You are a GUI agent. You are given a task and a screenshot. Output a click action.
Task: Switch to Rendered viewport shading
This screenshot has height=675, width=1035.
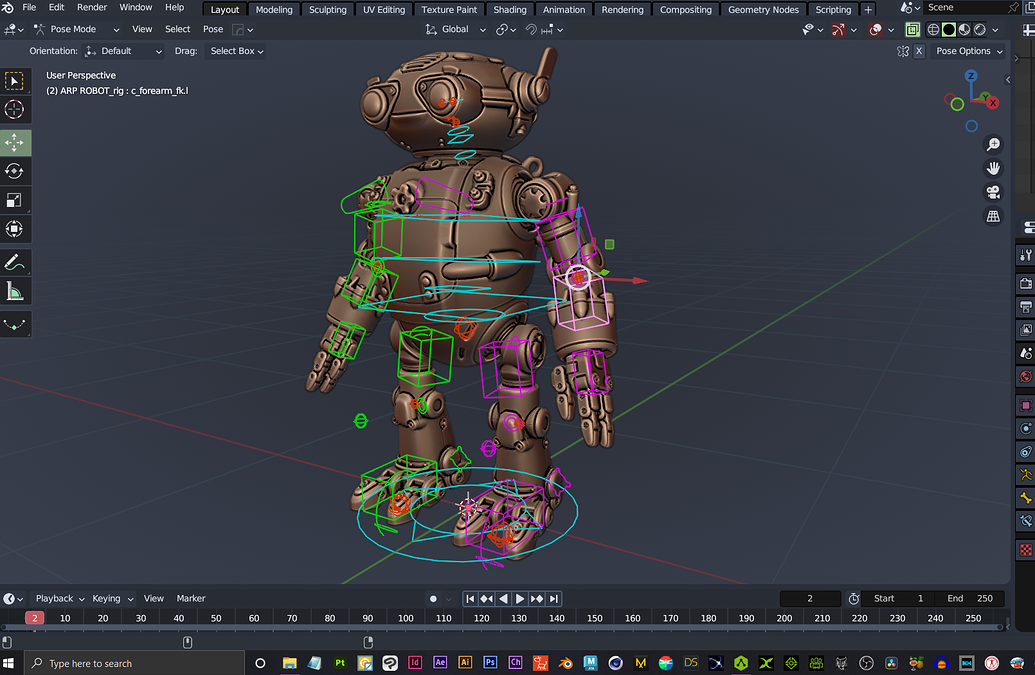pos(980,30)
